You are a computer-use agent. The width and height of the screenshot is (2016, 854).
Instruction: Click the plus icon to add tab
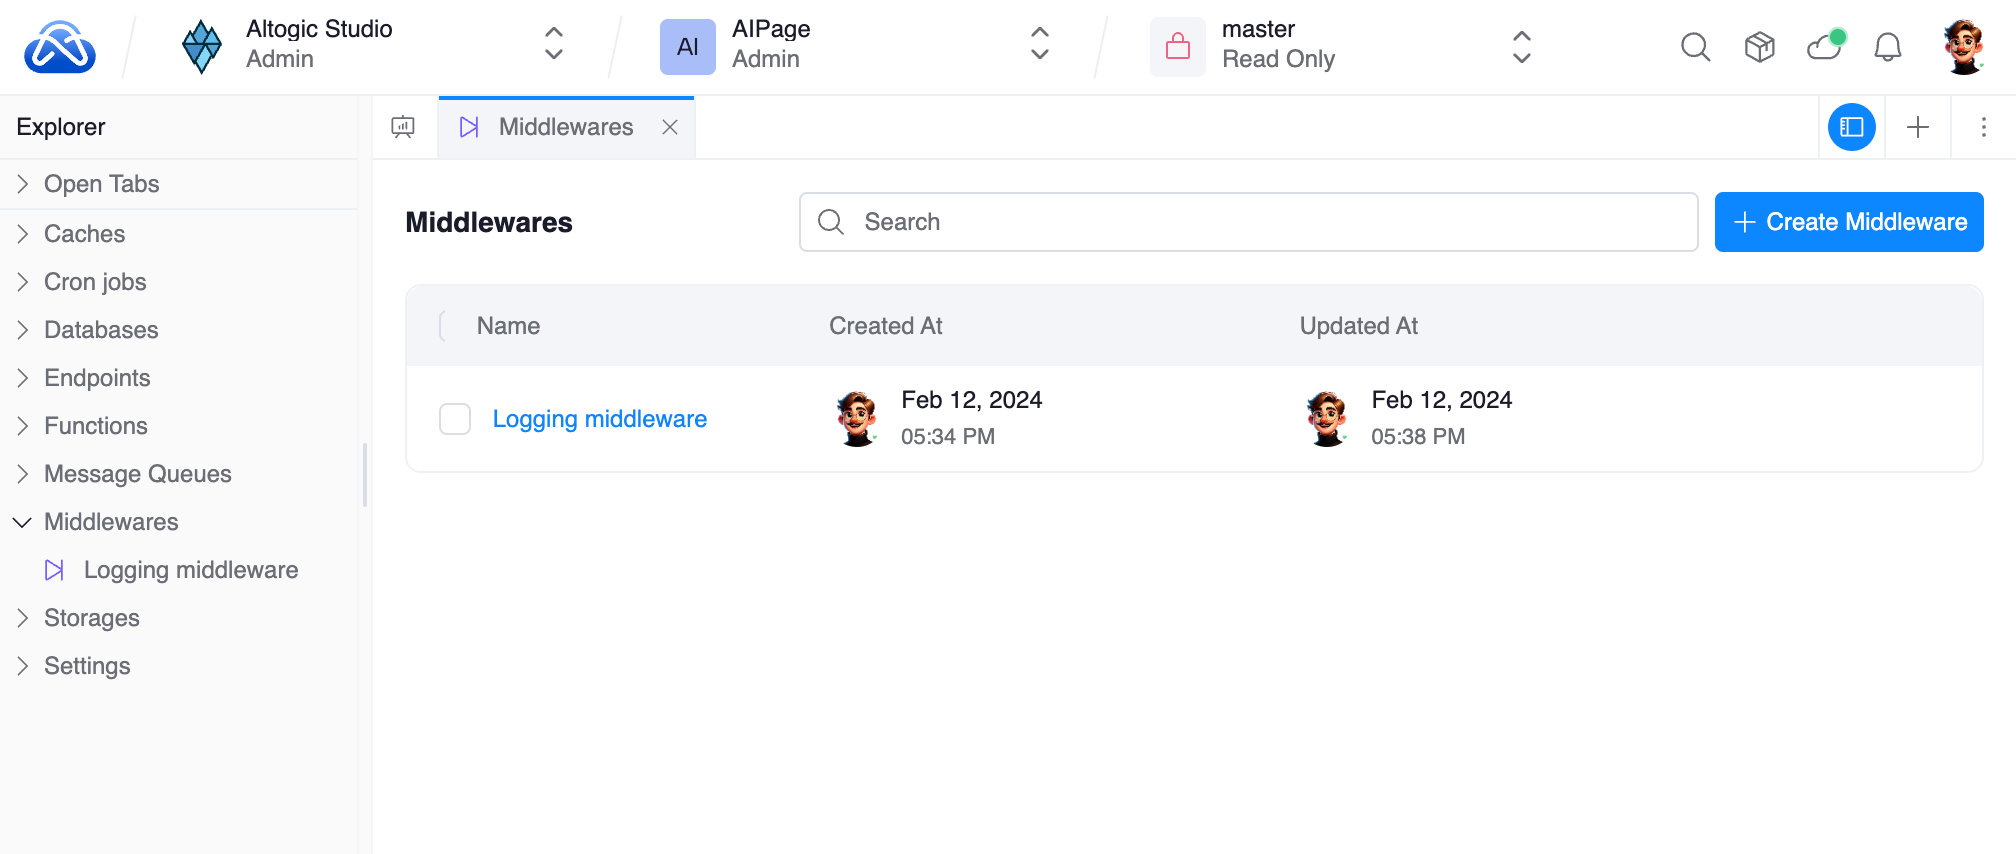tap(1917, 127)
